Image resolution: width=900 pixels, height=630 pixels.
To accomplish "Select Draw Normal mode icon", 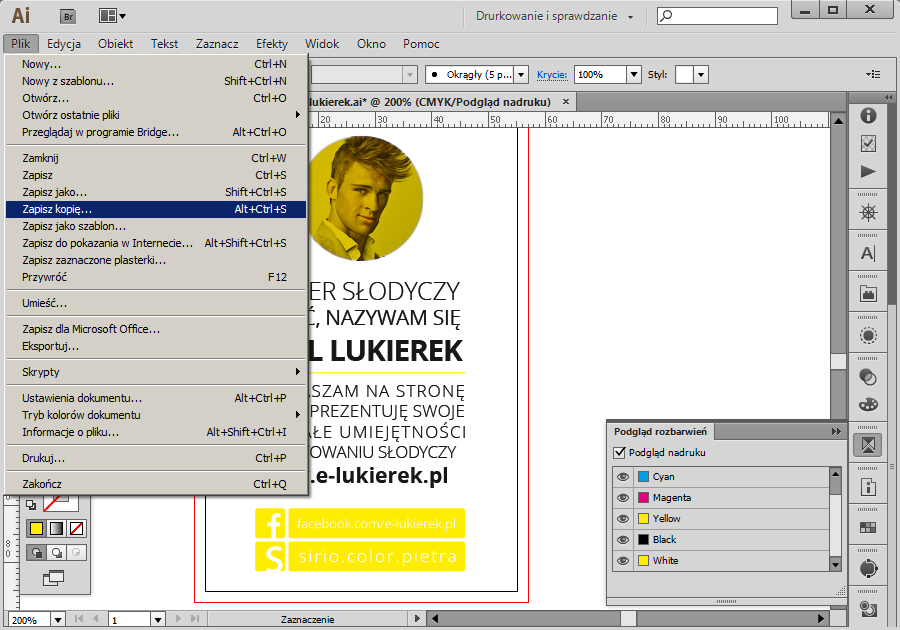I will pyautogui.click(x=36, y=553).
